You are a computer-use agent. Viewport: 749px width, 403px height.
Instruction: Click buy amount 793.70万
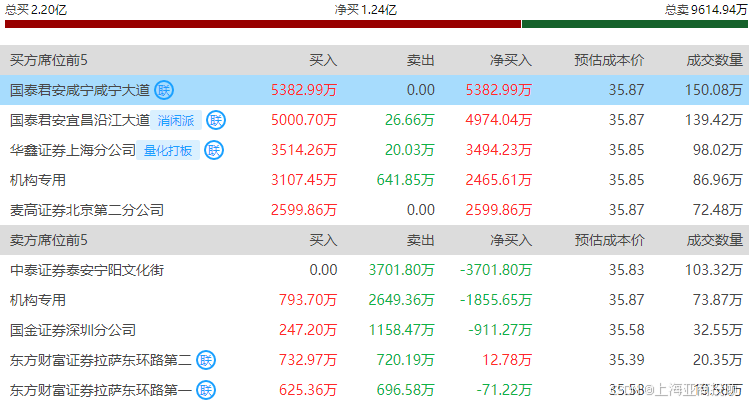click(x=308, y=300)
